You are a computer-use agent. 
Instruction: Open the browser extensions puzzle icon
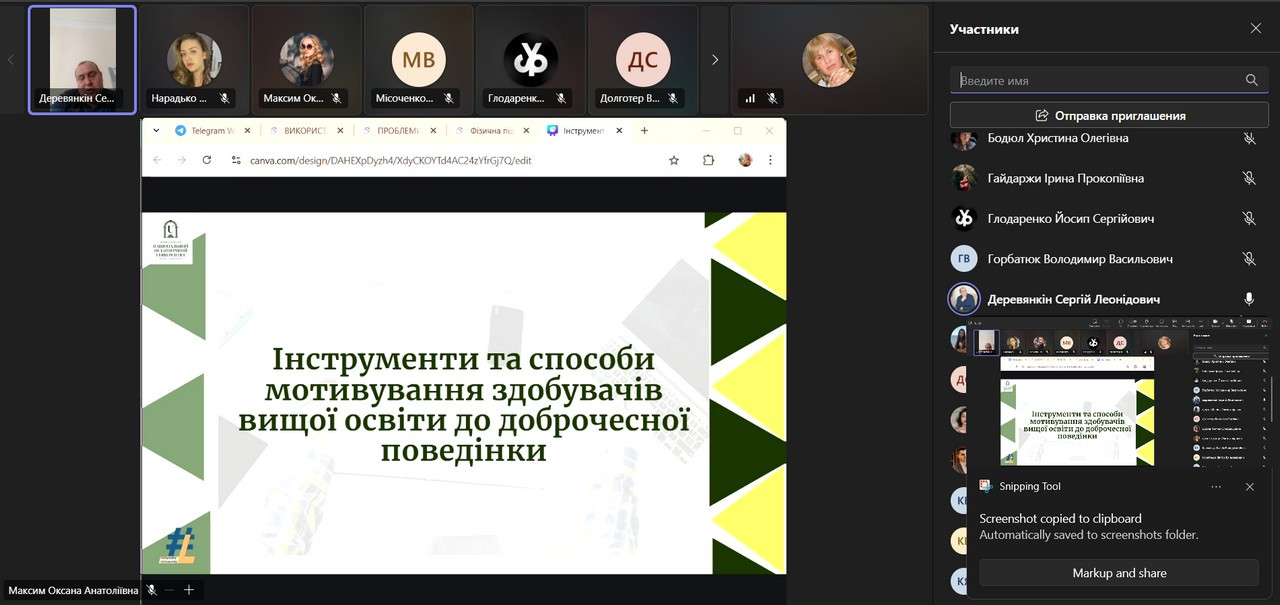point(708,160)
